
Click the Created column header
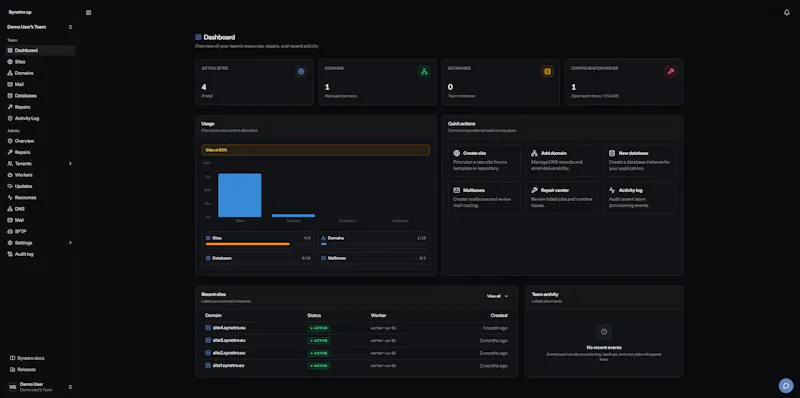click(499, 315)
